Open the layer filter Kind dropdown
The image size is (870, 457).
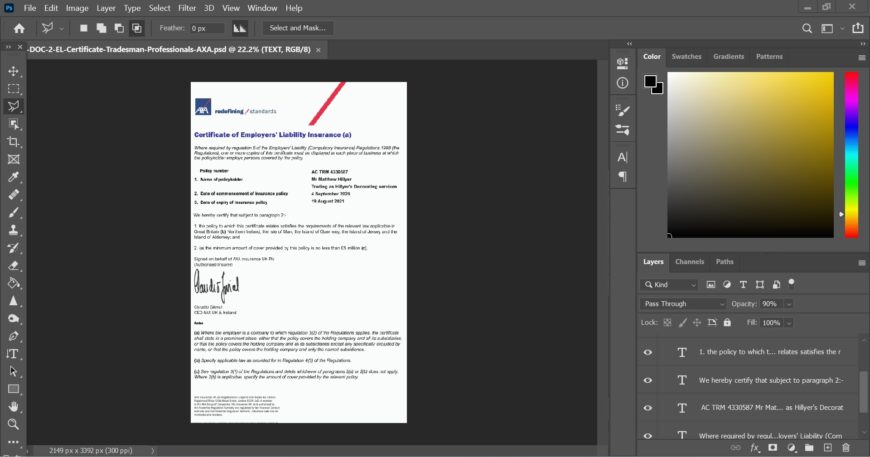(x=670, y=285)
